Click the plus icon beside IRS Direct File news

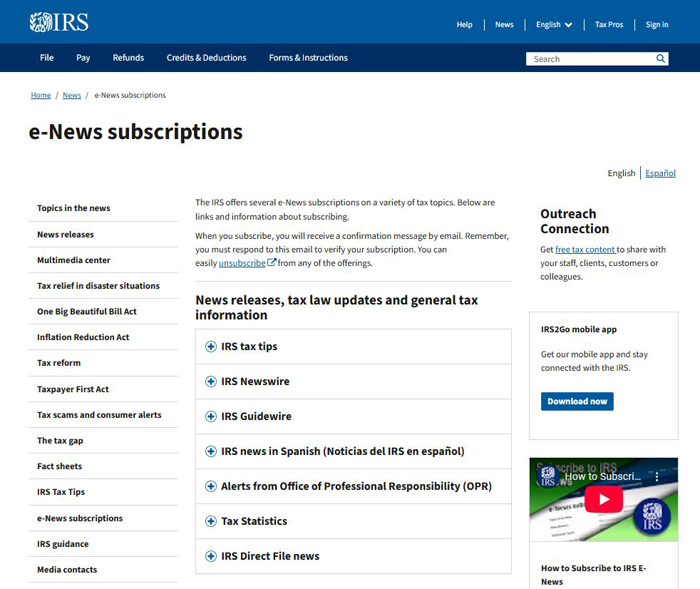[x=211, y=556]
